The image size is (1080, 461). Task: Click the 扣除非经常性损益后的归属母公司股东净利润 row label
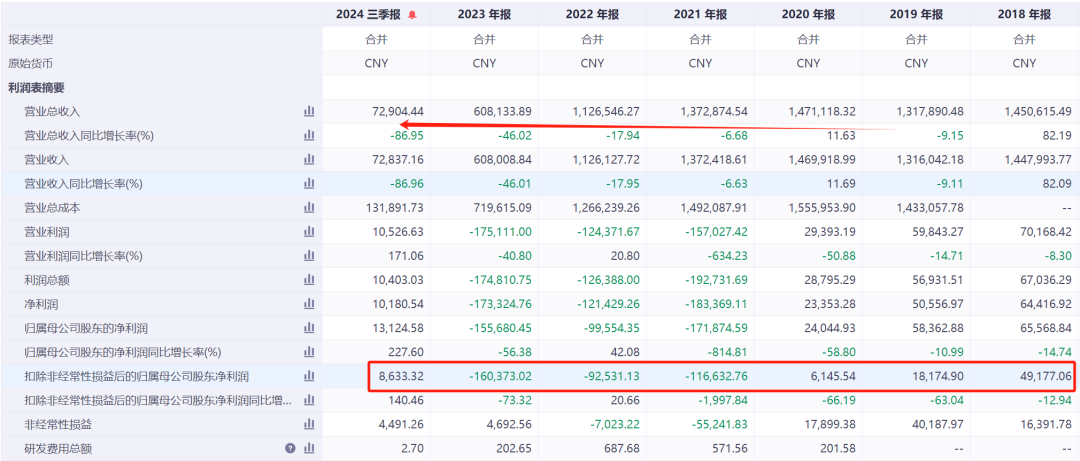(x=136, y=376)
